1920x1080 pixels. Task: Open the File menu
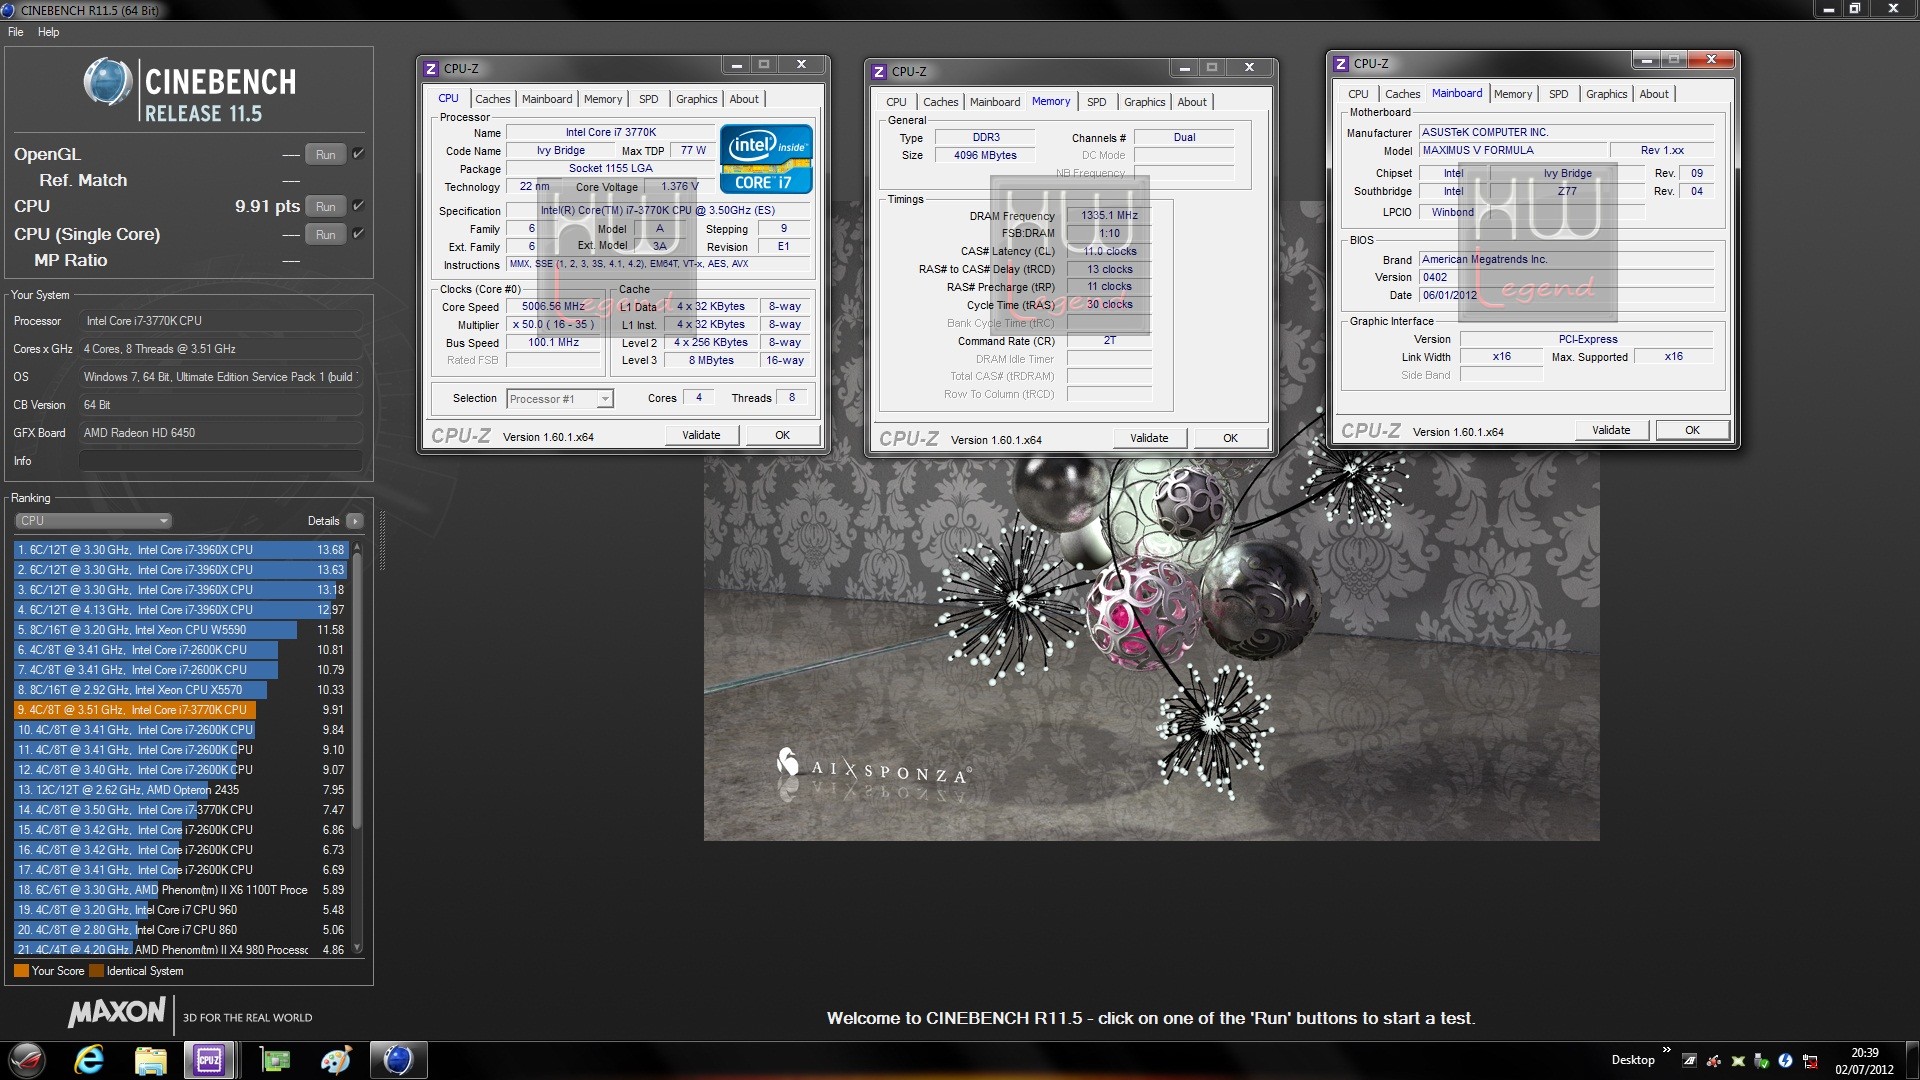pyautogui.click(x=16, y=32)
